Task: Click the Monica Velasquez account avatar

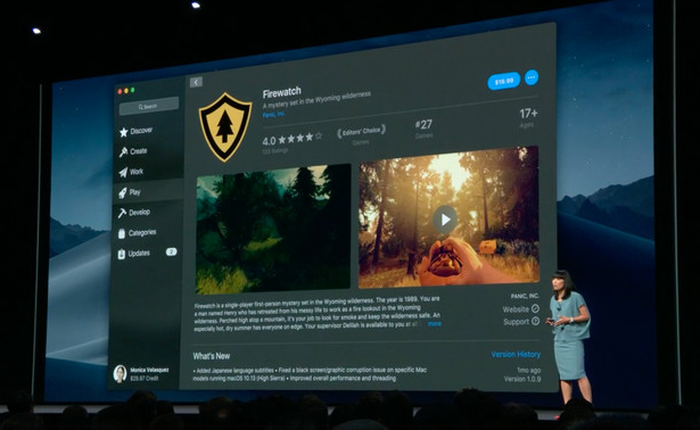Action: tap(120, 374)
